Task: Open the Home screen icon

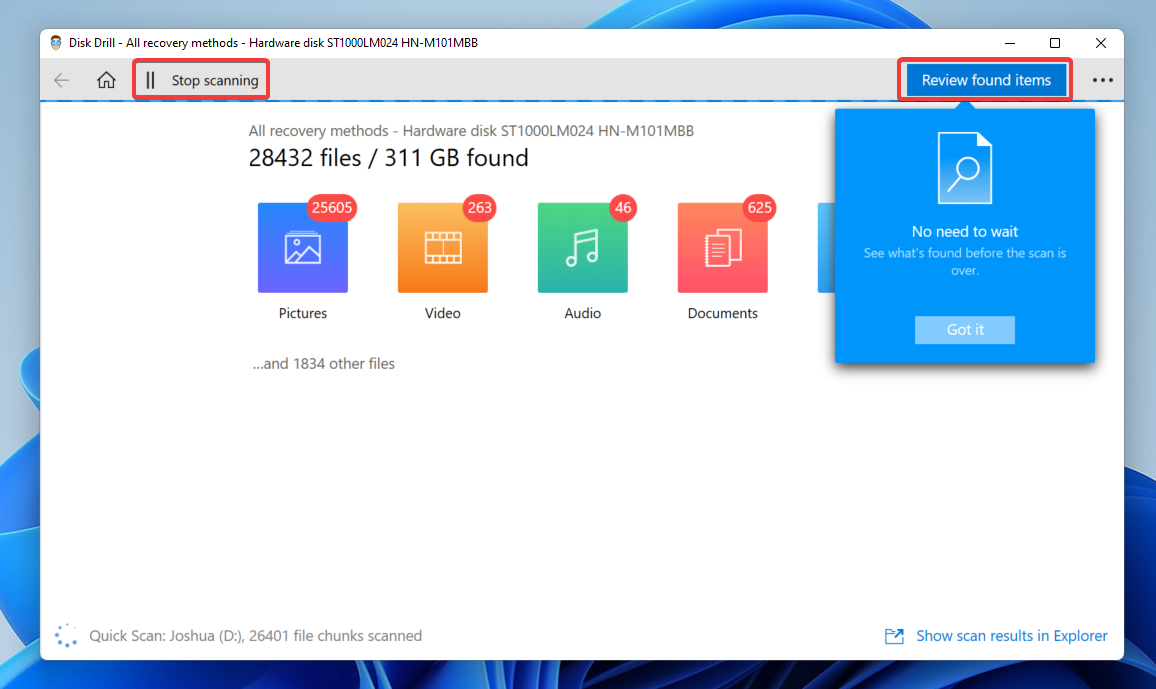Action: pyautogui.click(x=106, y=80)
